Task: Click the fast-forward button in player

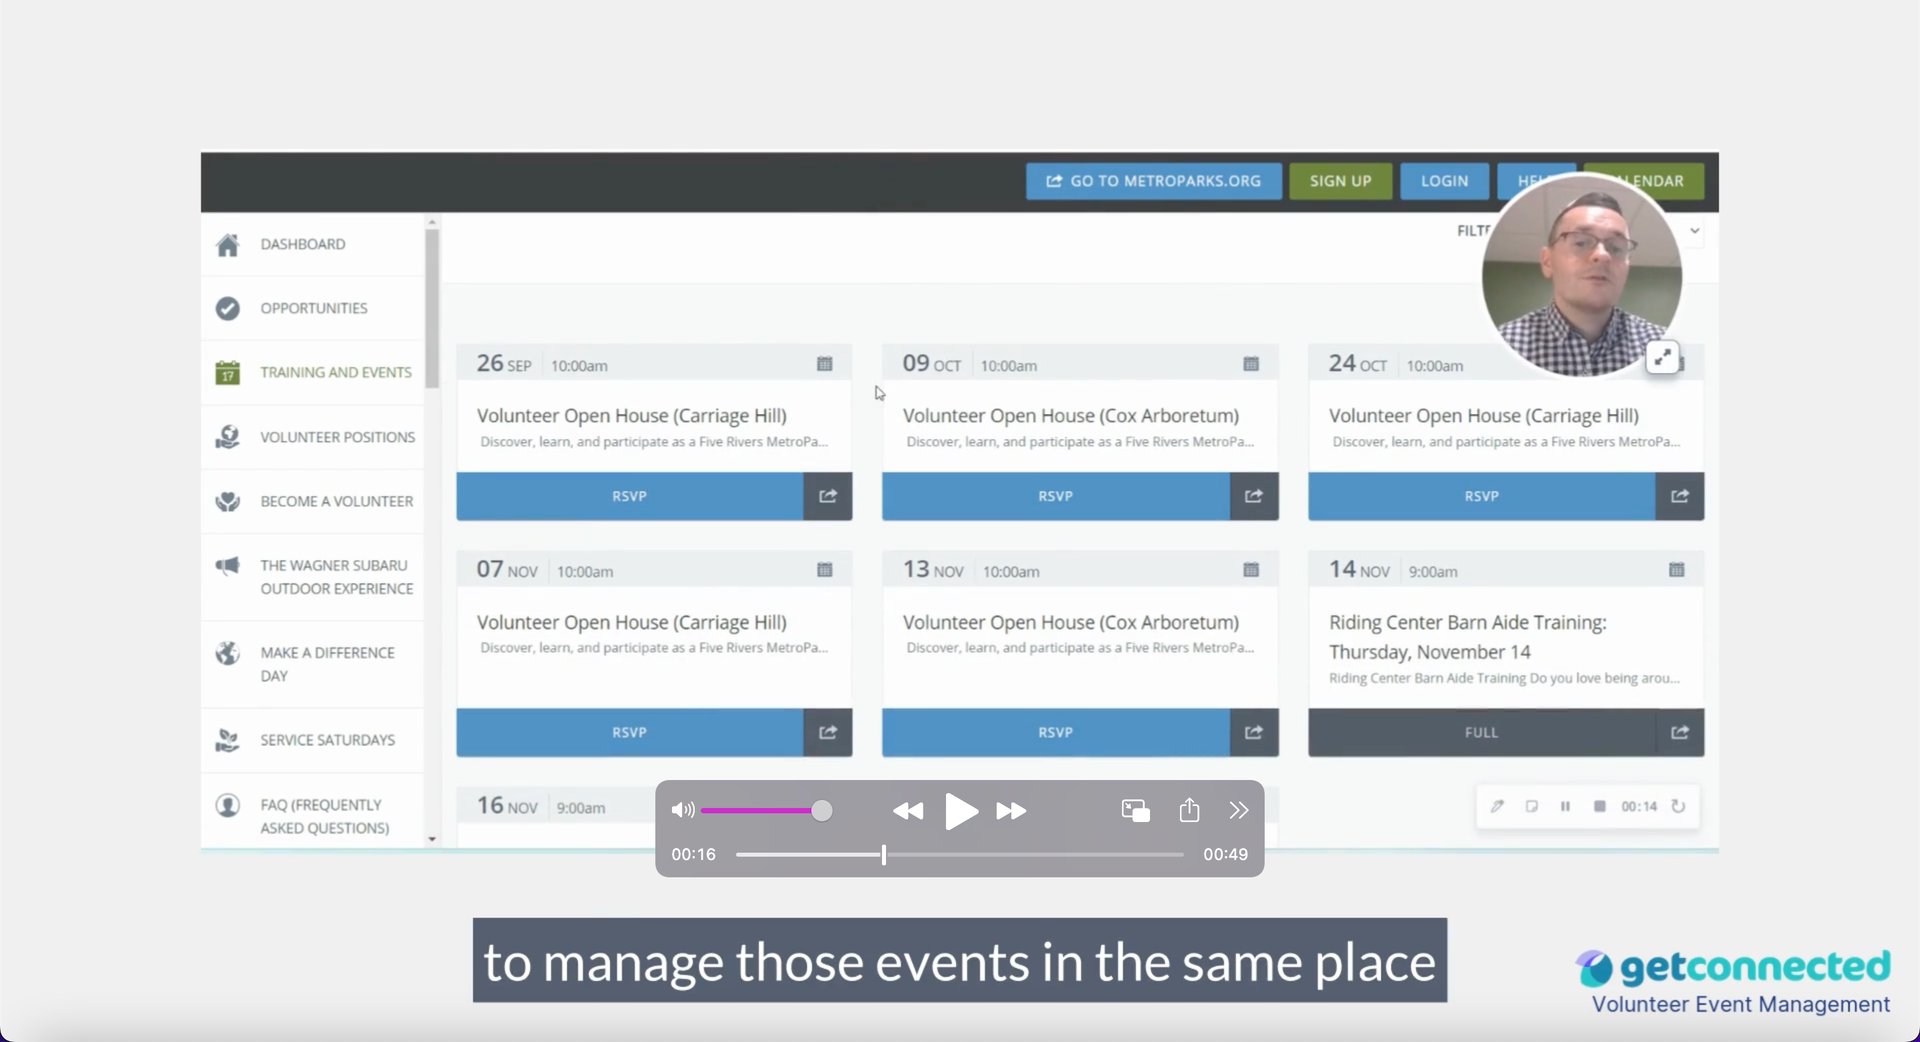Action: pyautogui.click(x=1011, y=811)
